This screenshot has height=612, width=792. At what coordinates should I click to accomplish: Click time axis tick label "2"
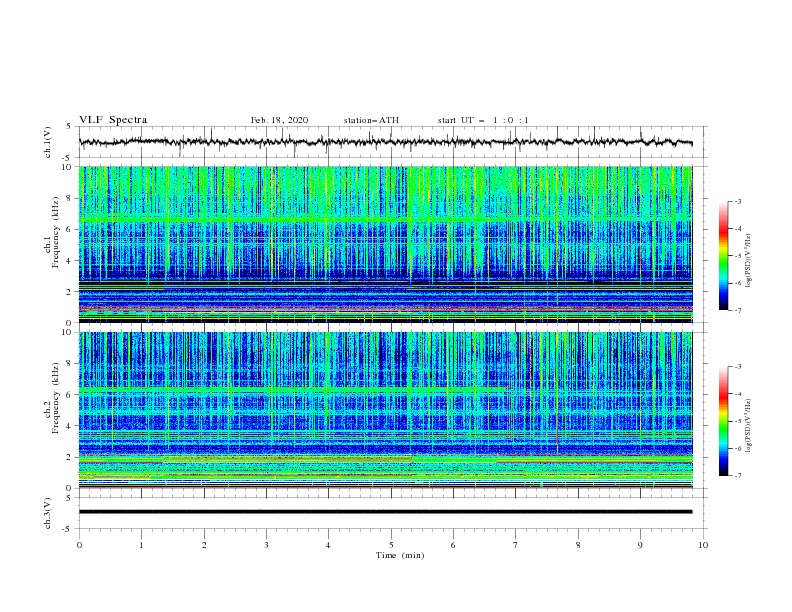point(204,545)
